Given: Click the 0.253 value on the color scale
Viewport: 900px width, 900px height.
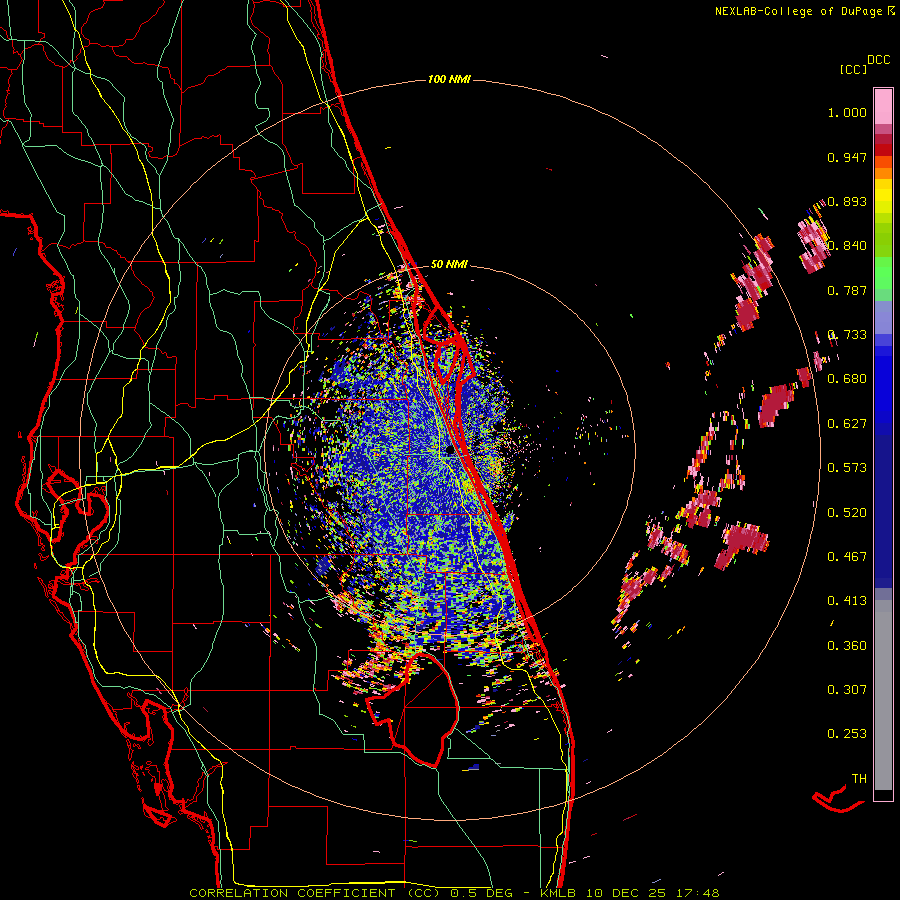Looking at the screenshot, I should click(847, 734).
